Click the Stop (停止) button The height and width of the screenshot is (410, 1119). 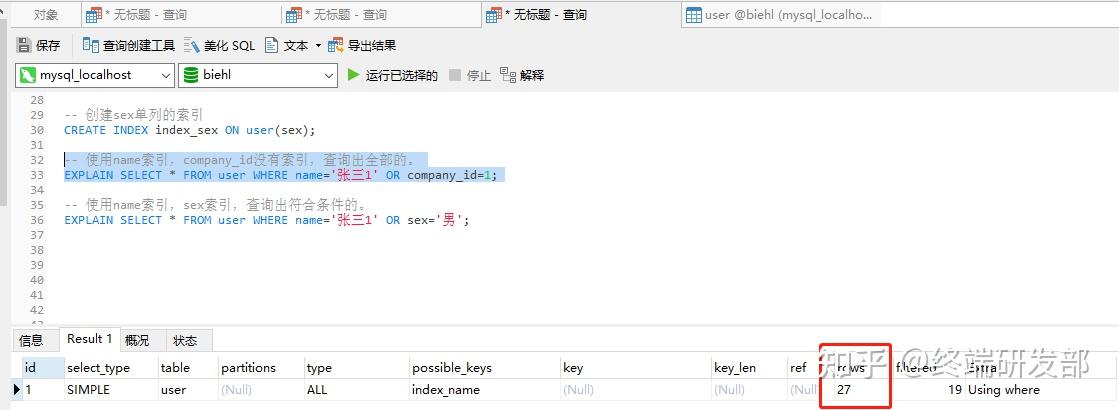coord(470,75)
